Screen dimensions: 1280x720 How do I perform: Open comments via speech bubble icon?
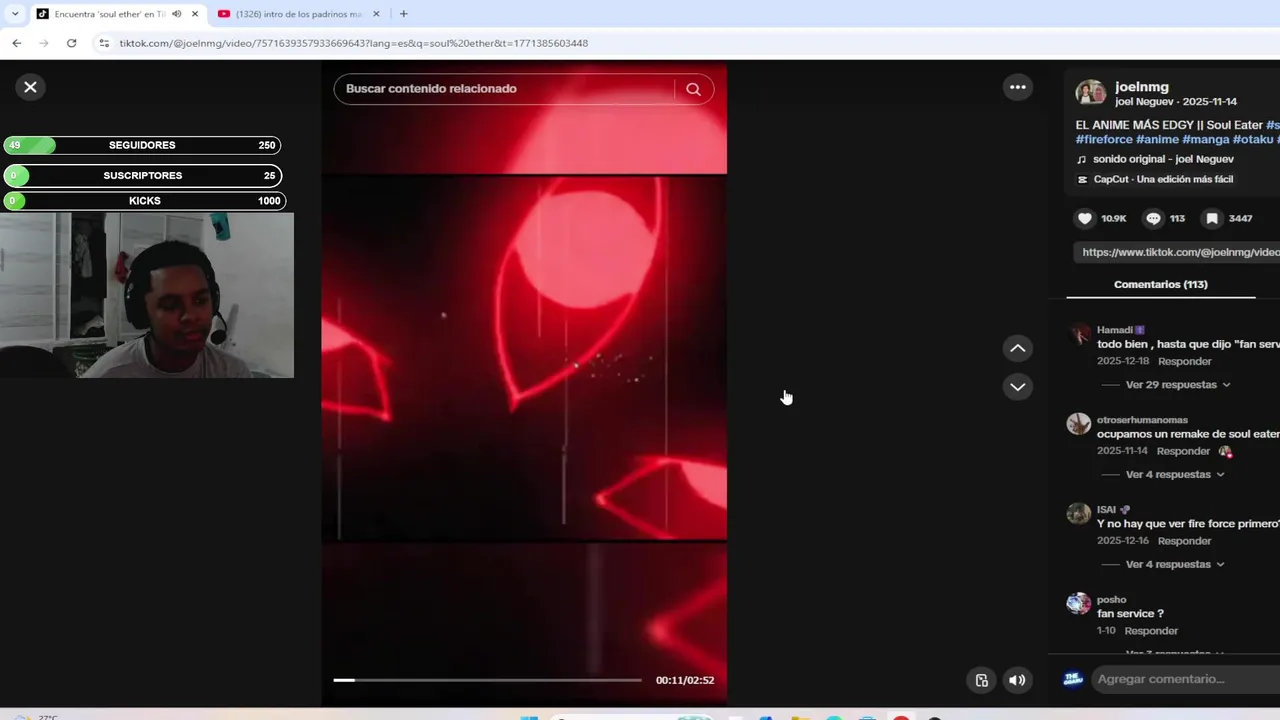(1153, 218)
